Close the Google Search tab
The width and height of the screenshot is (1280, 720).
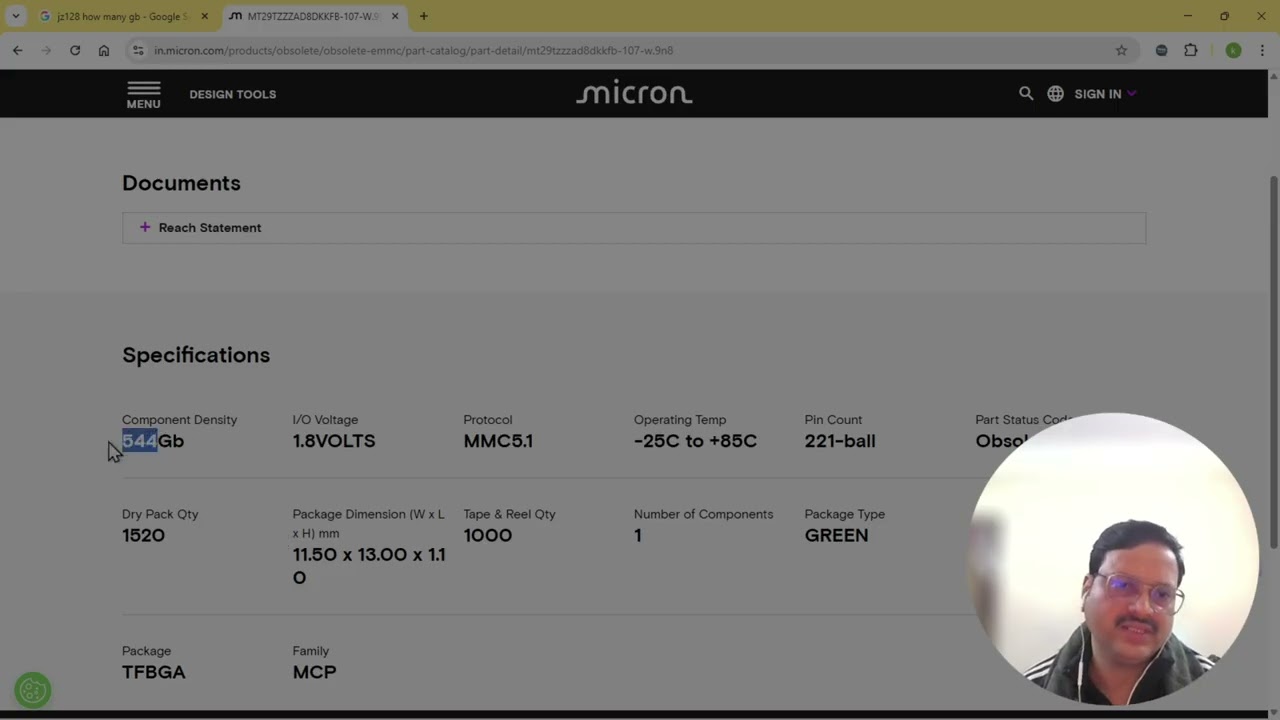click(x=204, y=16)
